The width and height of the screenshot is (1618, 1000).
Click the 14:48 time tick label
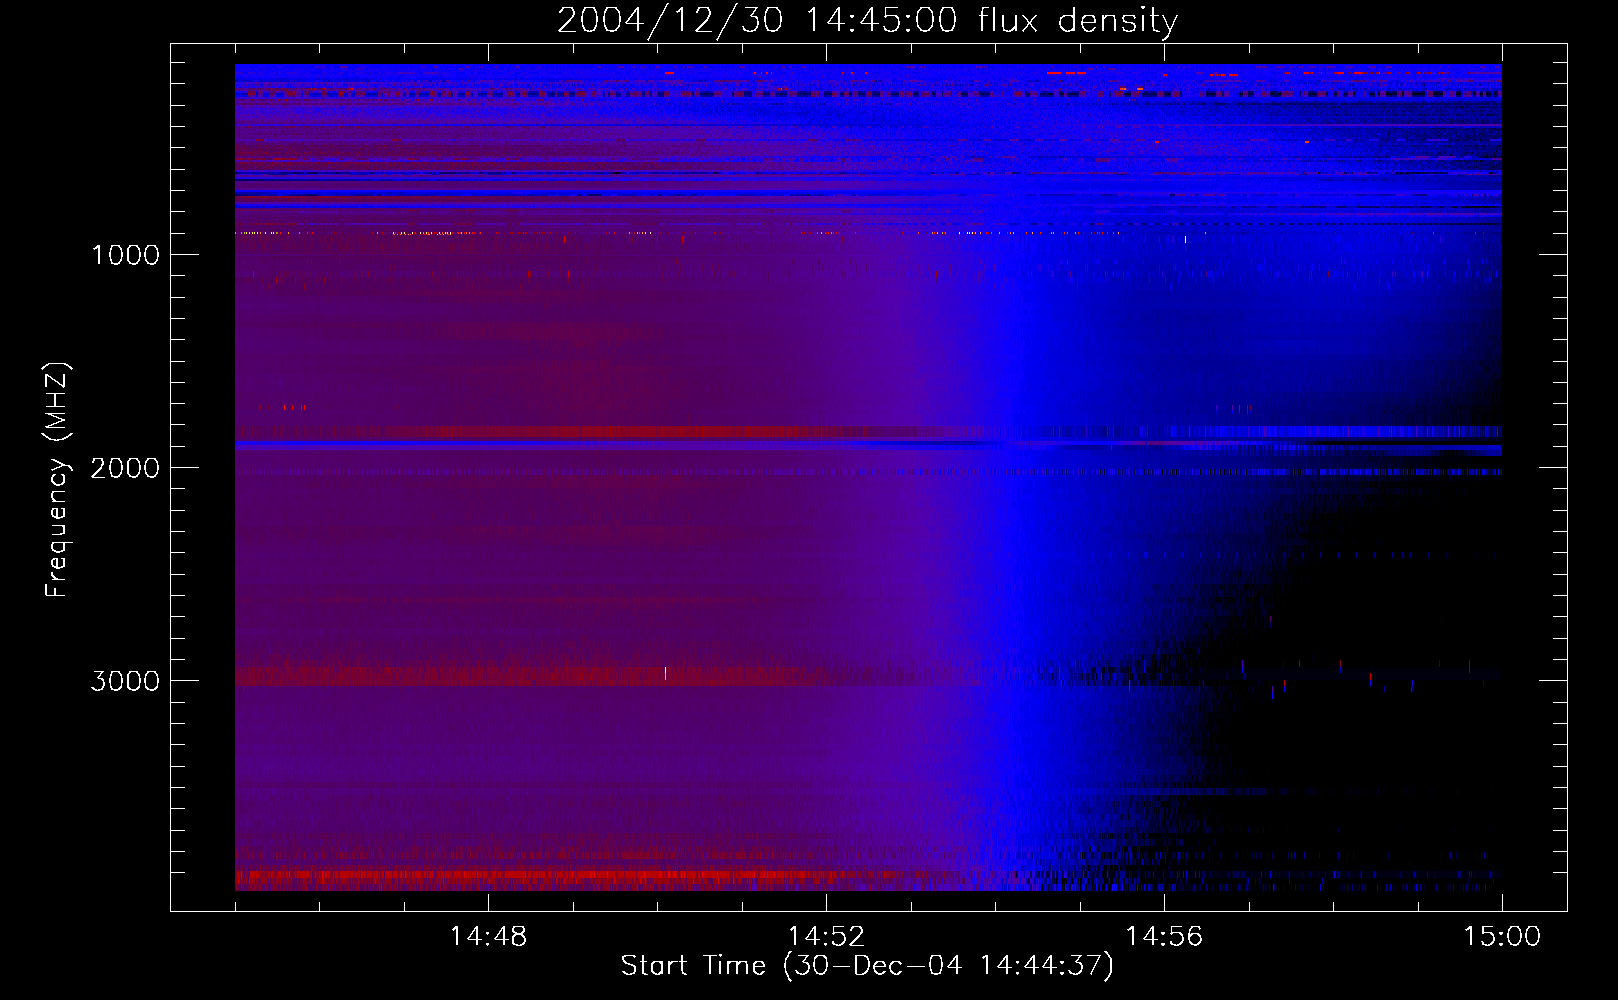tap(488, 937)
